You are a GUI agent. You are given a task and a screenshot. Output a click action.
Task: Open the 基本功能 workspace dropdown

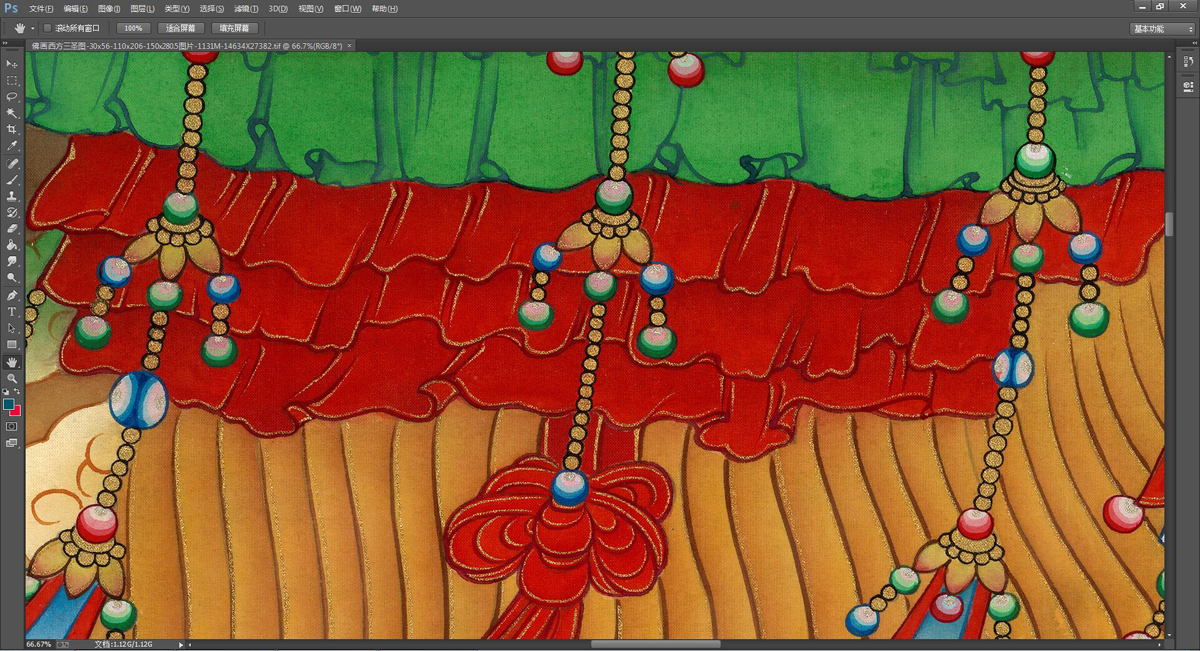click(x=1162, y=29)
